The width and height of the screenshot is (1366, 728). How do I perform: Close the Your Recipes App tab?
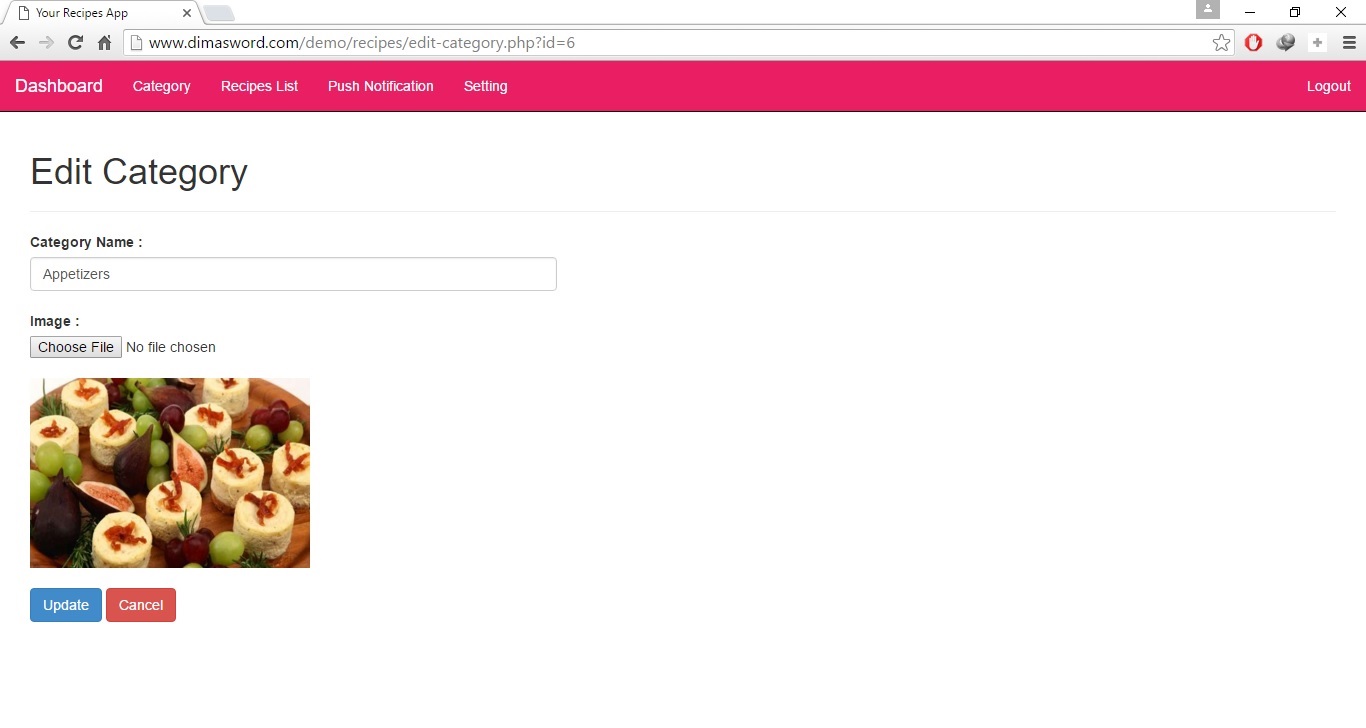click(187, 13)
